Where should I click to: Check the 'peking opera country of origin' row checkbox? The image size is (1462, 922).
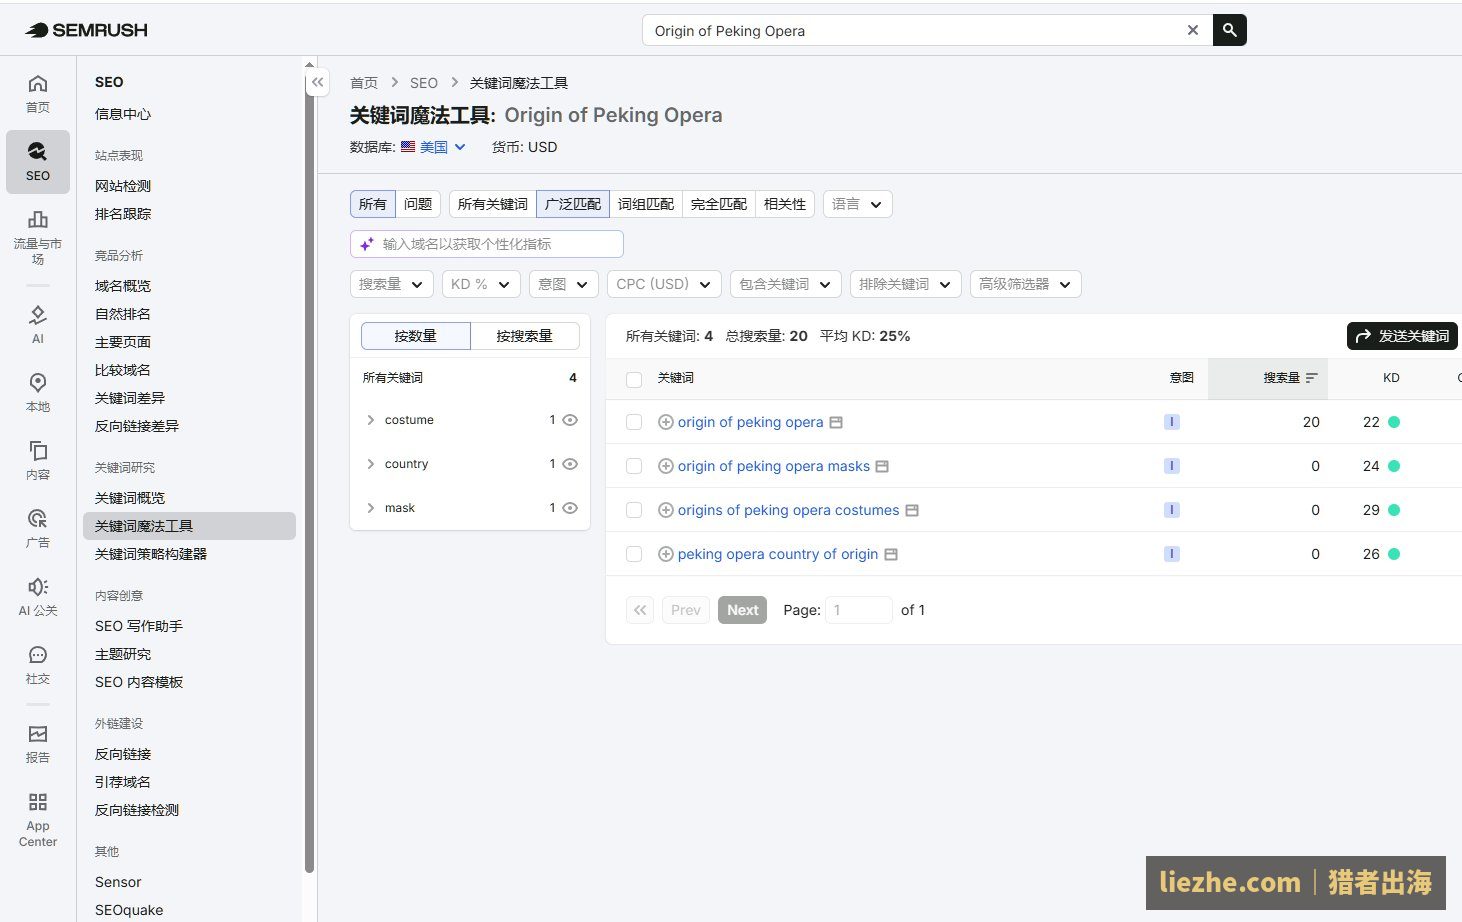pyautogui.click(x=634, y=554)
